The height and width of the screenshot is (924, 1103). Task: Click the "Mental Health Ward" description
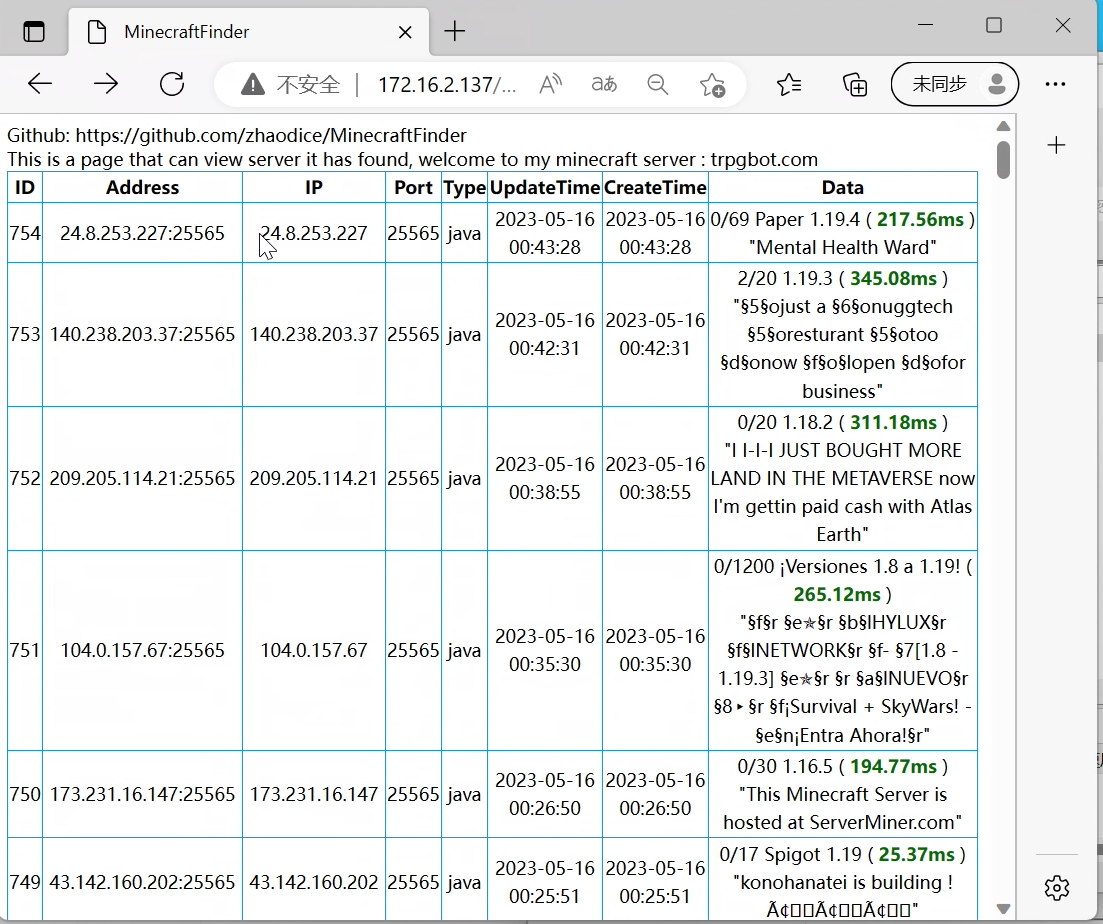tap(843, 248)
